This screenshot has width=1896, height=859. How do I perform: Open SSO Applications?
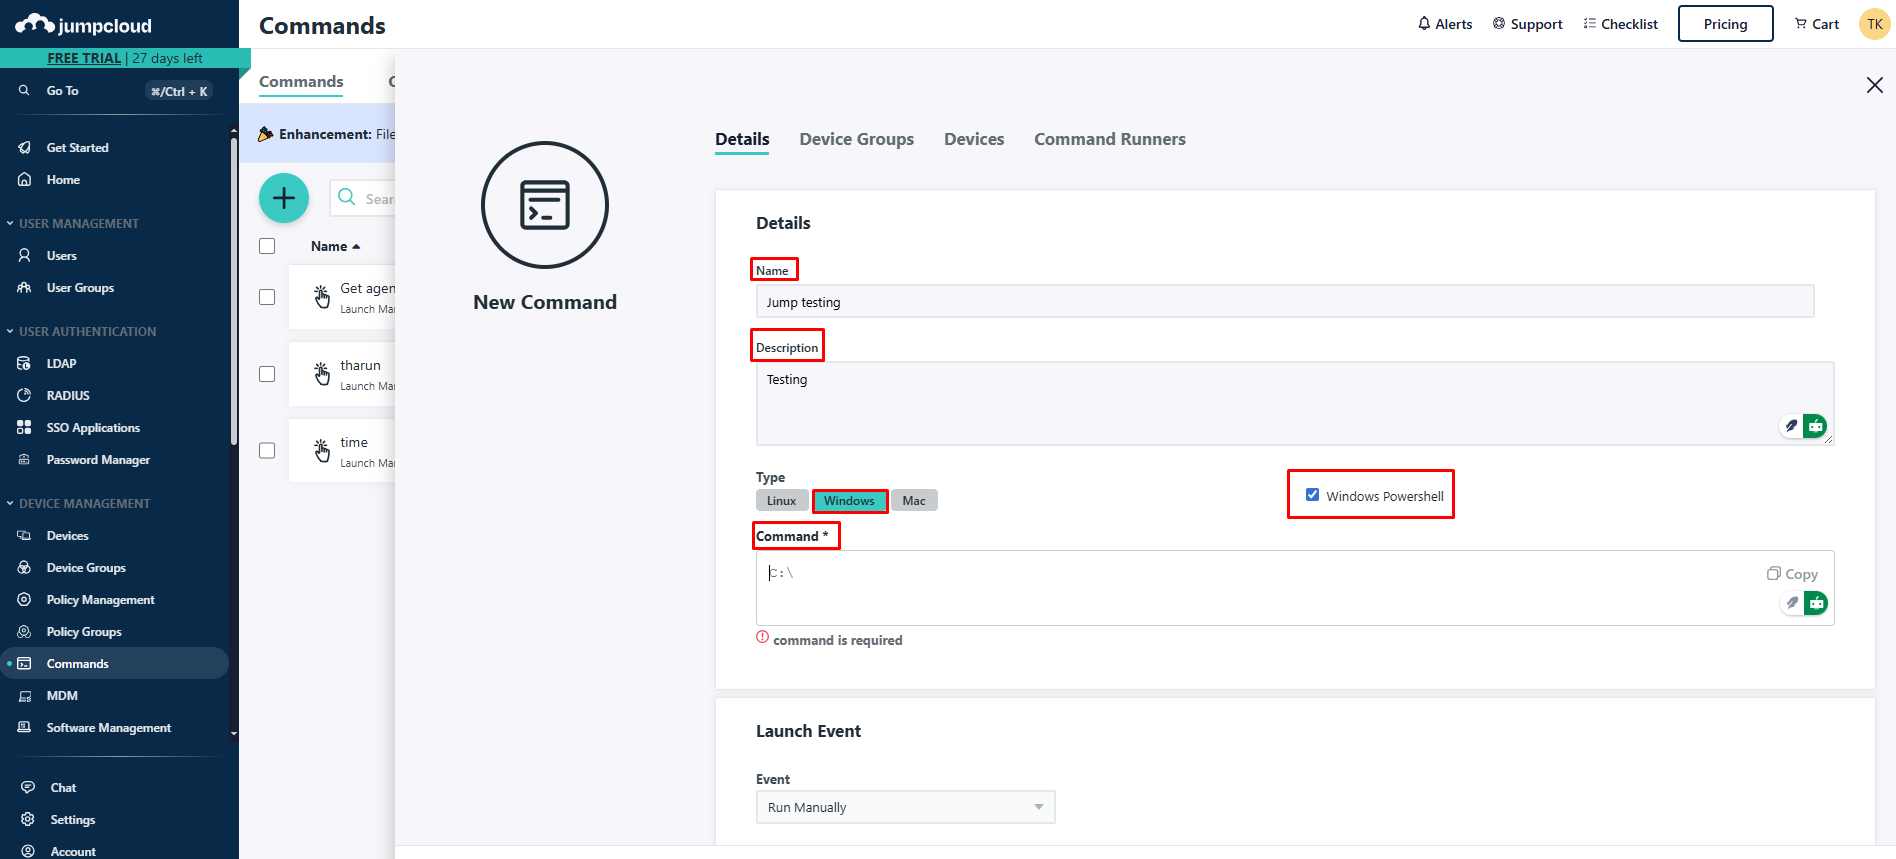coord(93,427)
